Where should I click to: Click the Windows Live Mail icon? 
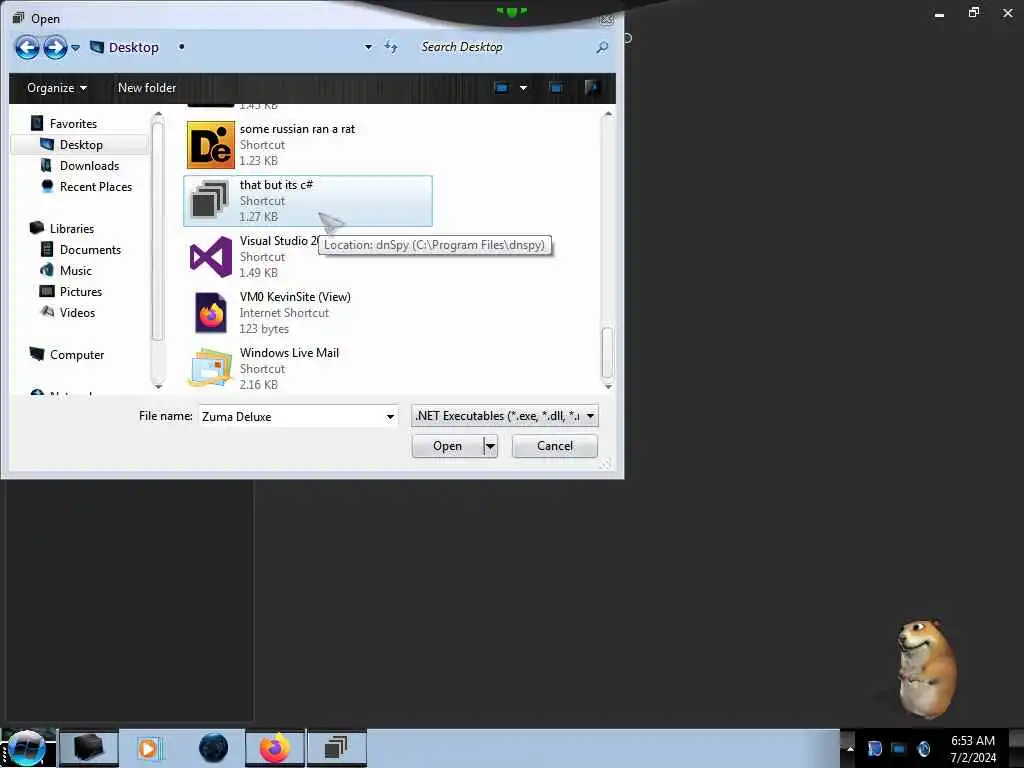click(210, 368)
